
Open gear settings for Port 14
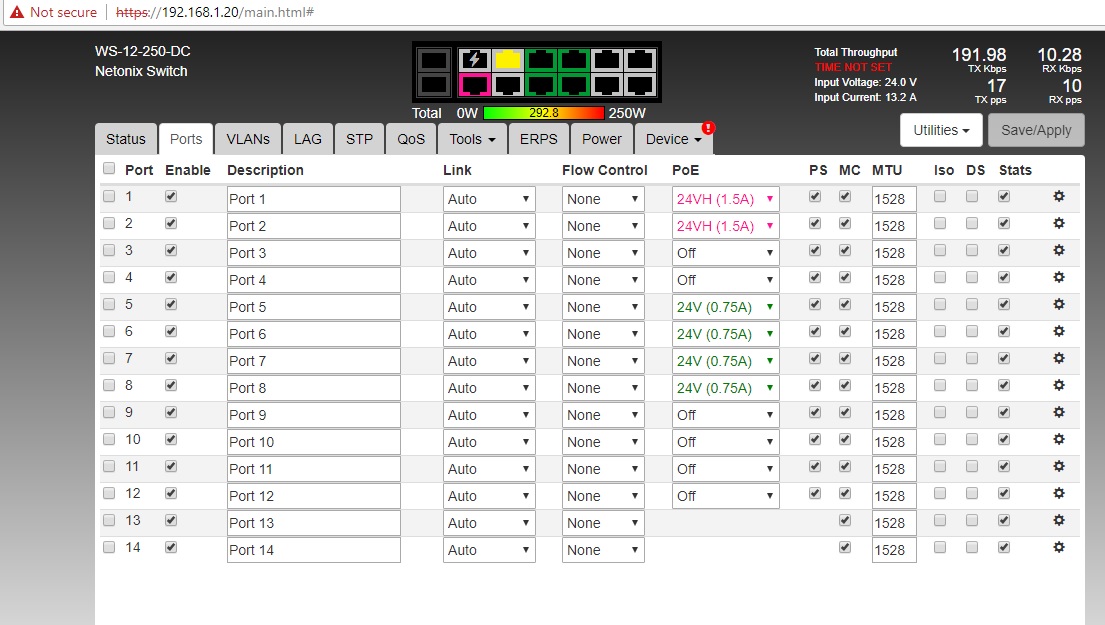(x=1059, y=548)
